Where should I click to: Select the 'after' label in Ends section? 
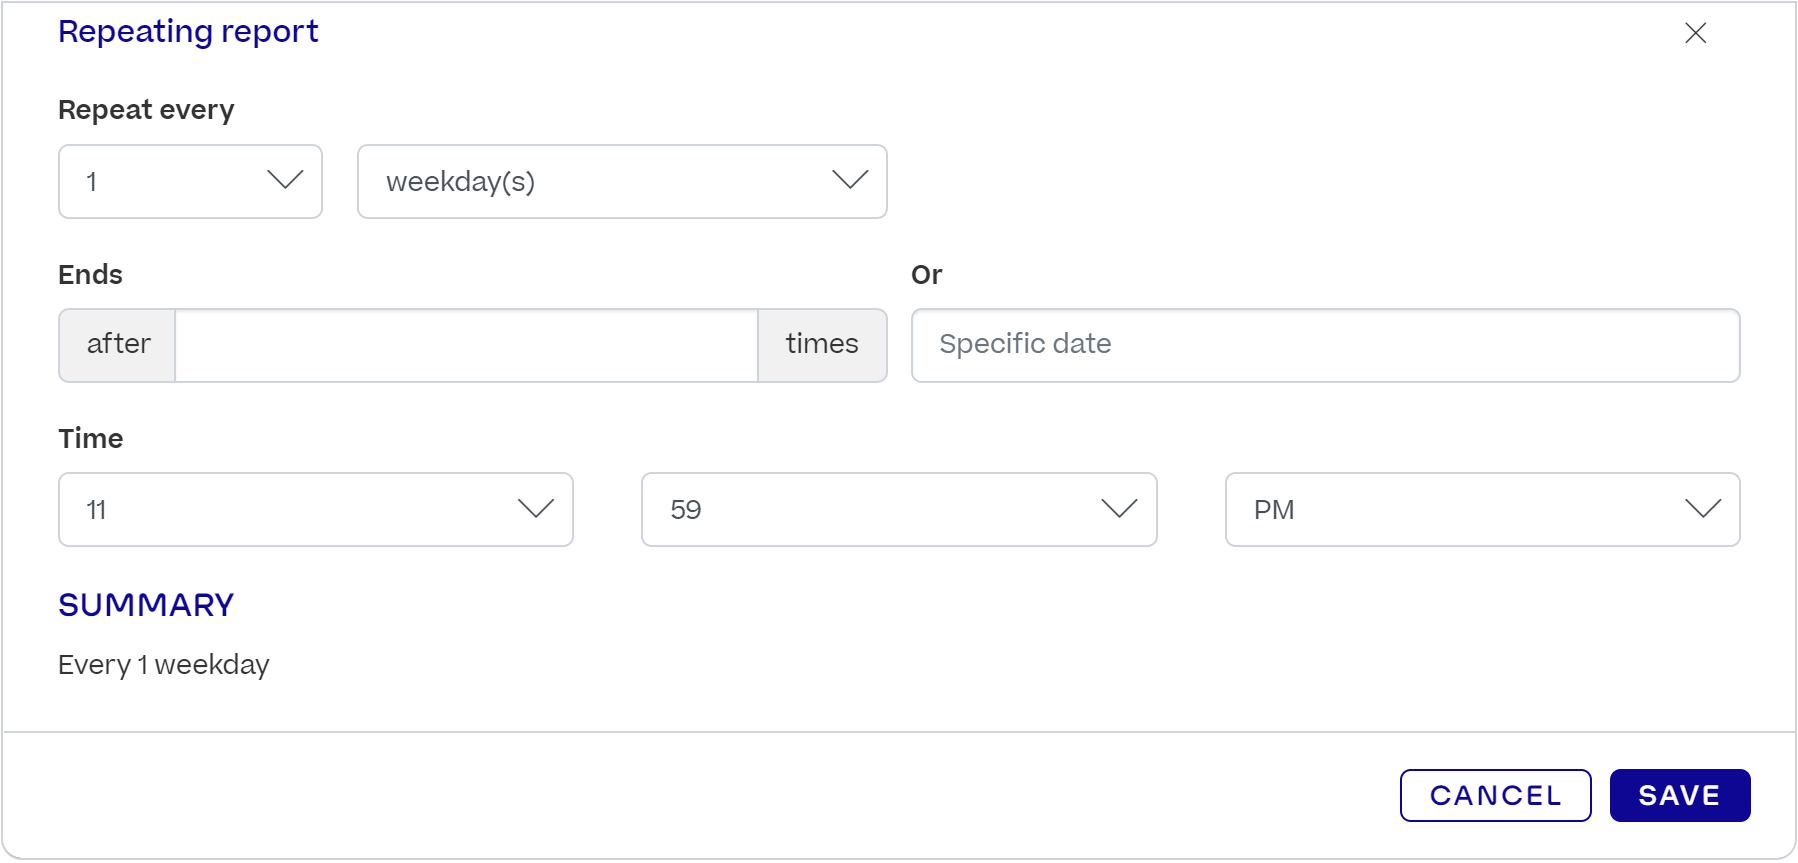coord(117,344)
